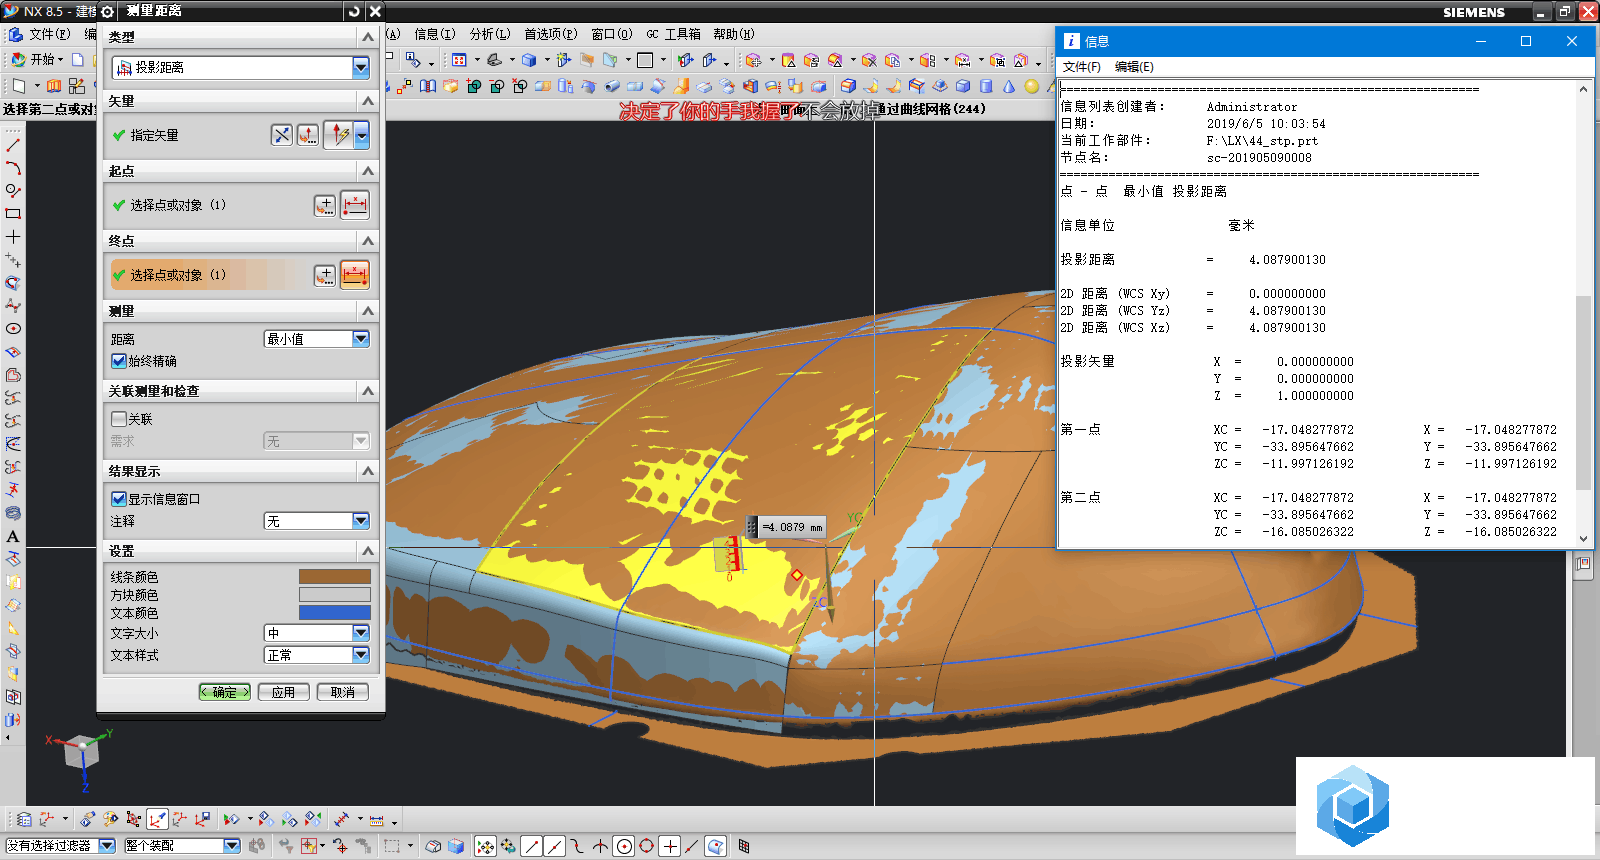Click the measure distance icon in bottom toolbar
This screenshot has width=1600, height=860.
click(377, 820)
